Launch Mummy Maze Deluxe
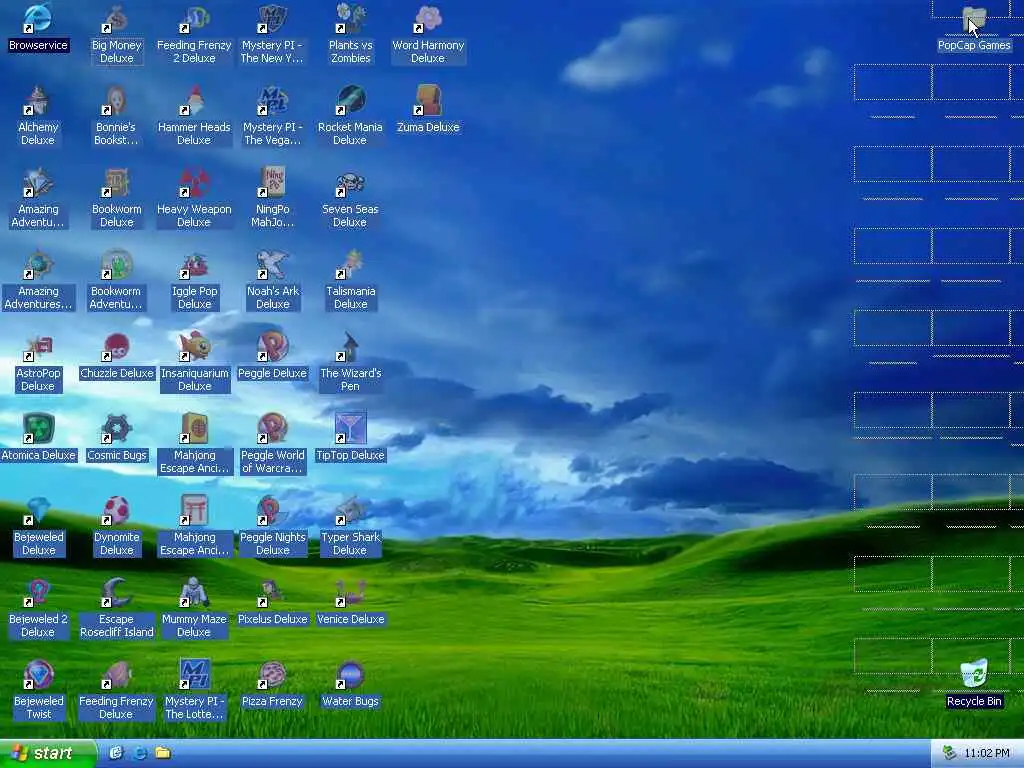Image resolution: width=1024 pixels, height=768 pixels. pyautogui.click(x=194, y=610)
